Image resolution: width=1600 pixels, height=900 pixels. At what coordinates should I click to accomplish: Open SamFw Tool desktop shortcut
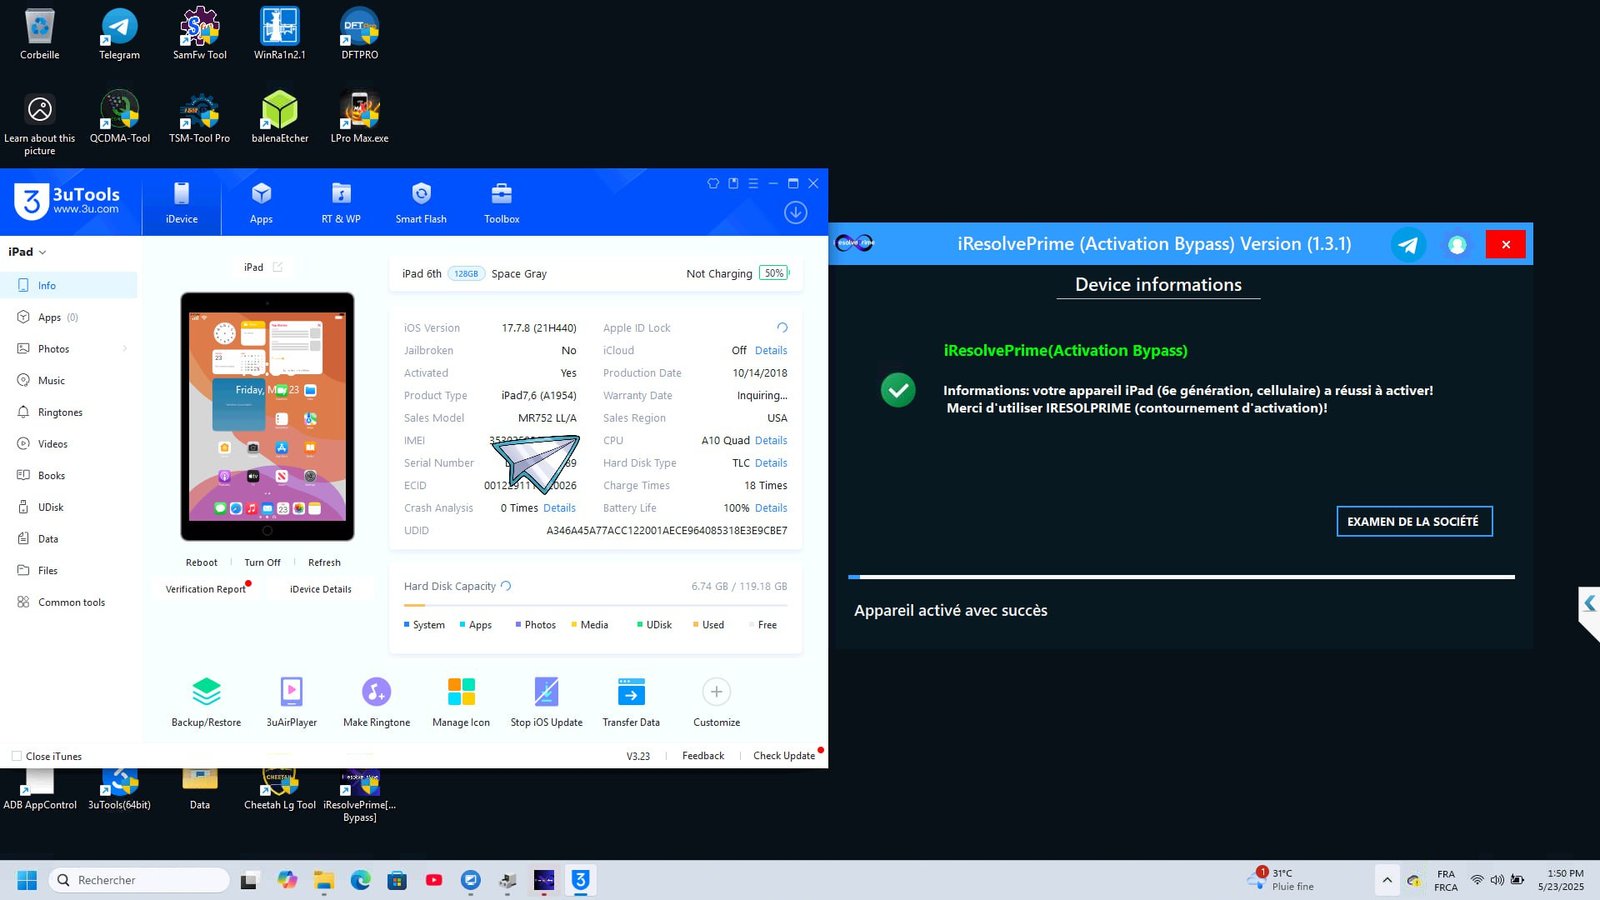pos(200,33)
